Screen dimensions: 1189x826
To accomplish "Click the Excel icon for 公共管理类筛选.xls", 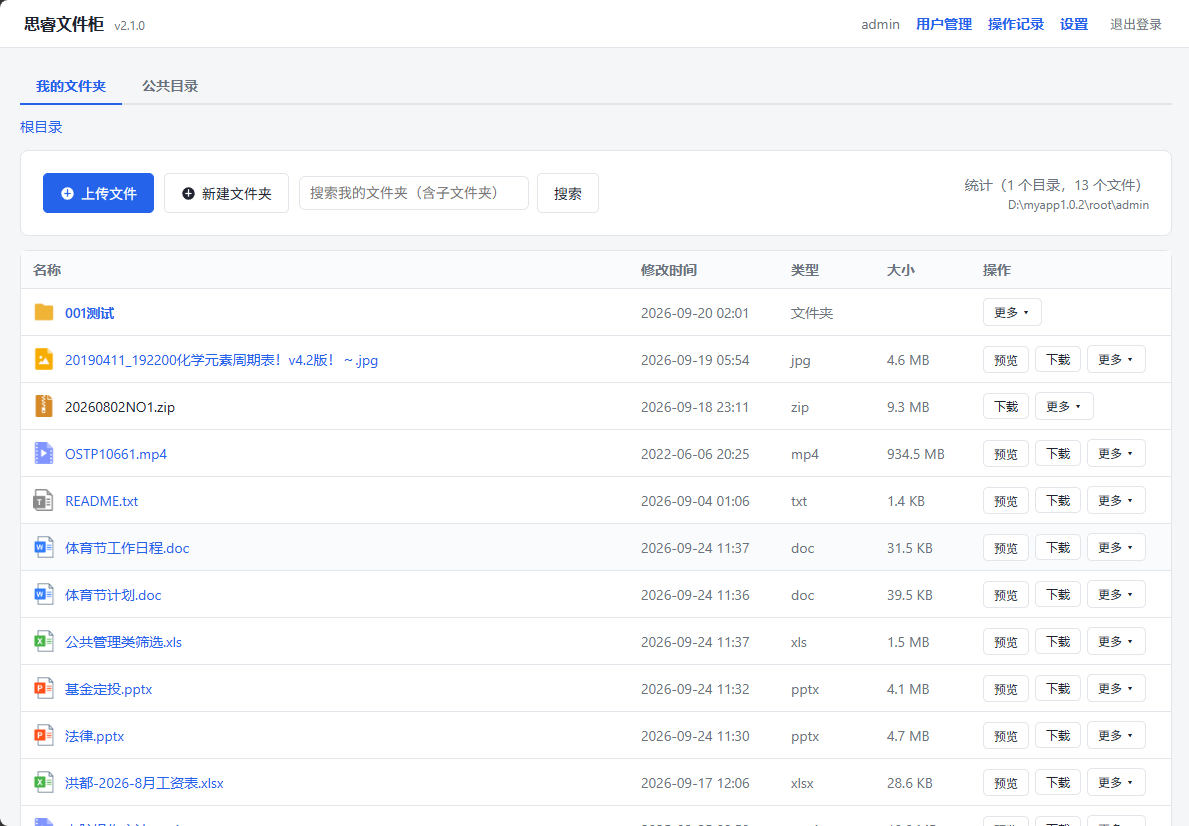I will tap(44, 642).
